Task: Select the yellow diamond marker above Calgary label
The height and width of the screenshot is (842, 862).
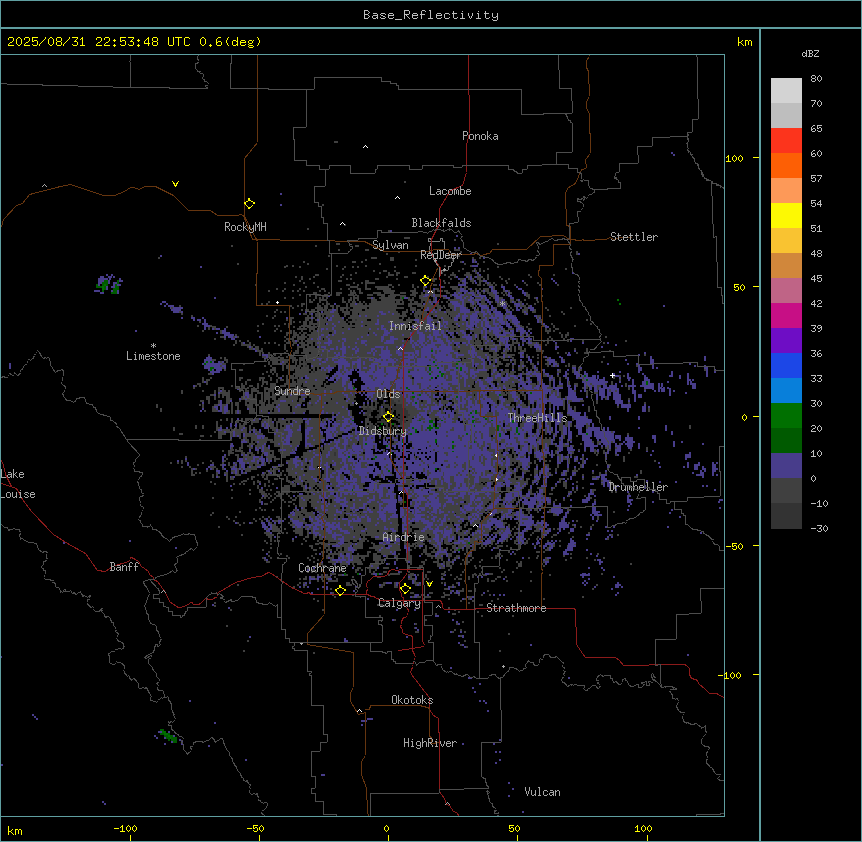Action: tap(405, 589)
